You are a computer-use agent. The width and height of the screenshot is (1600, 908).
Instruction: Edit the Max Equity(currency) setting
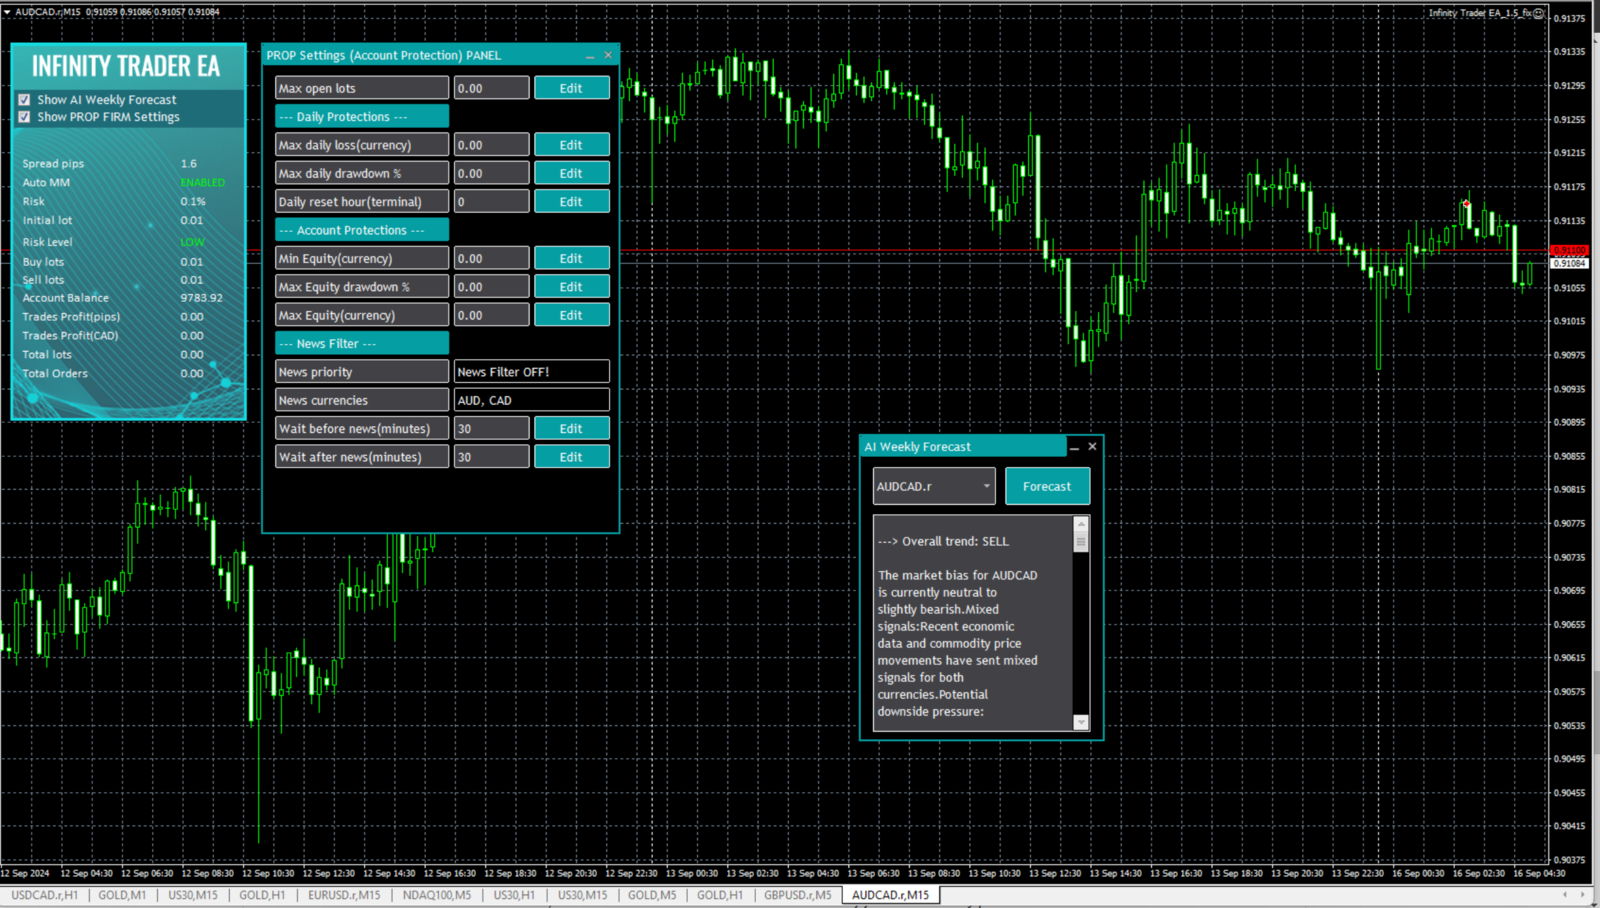571,315
